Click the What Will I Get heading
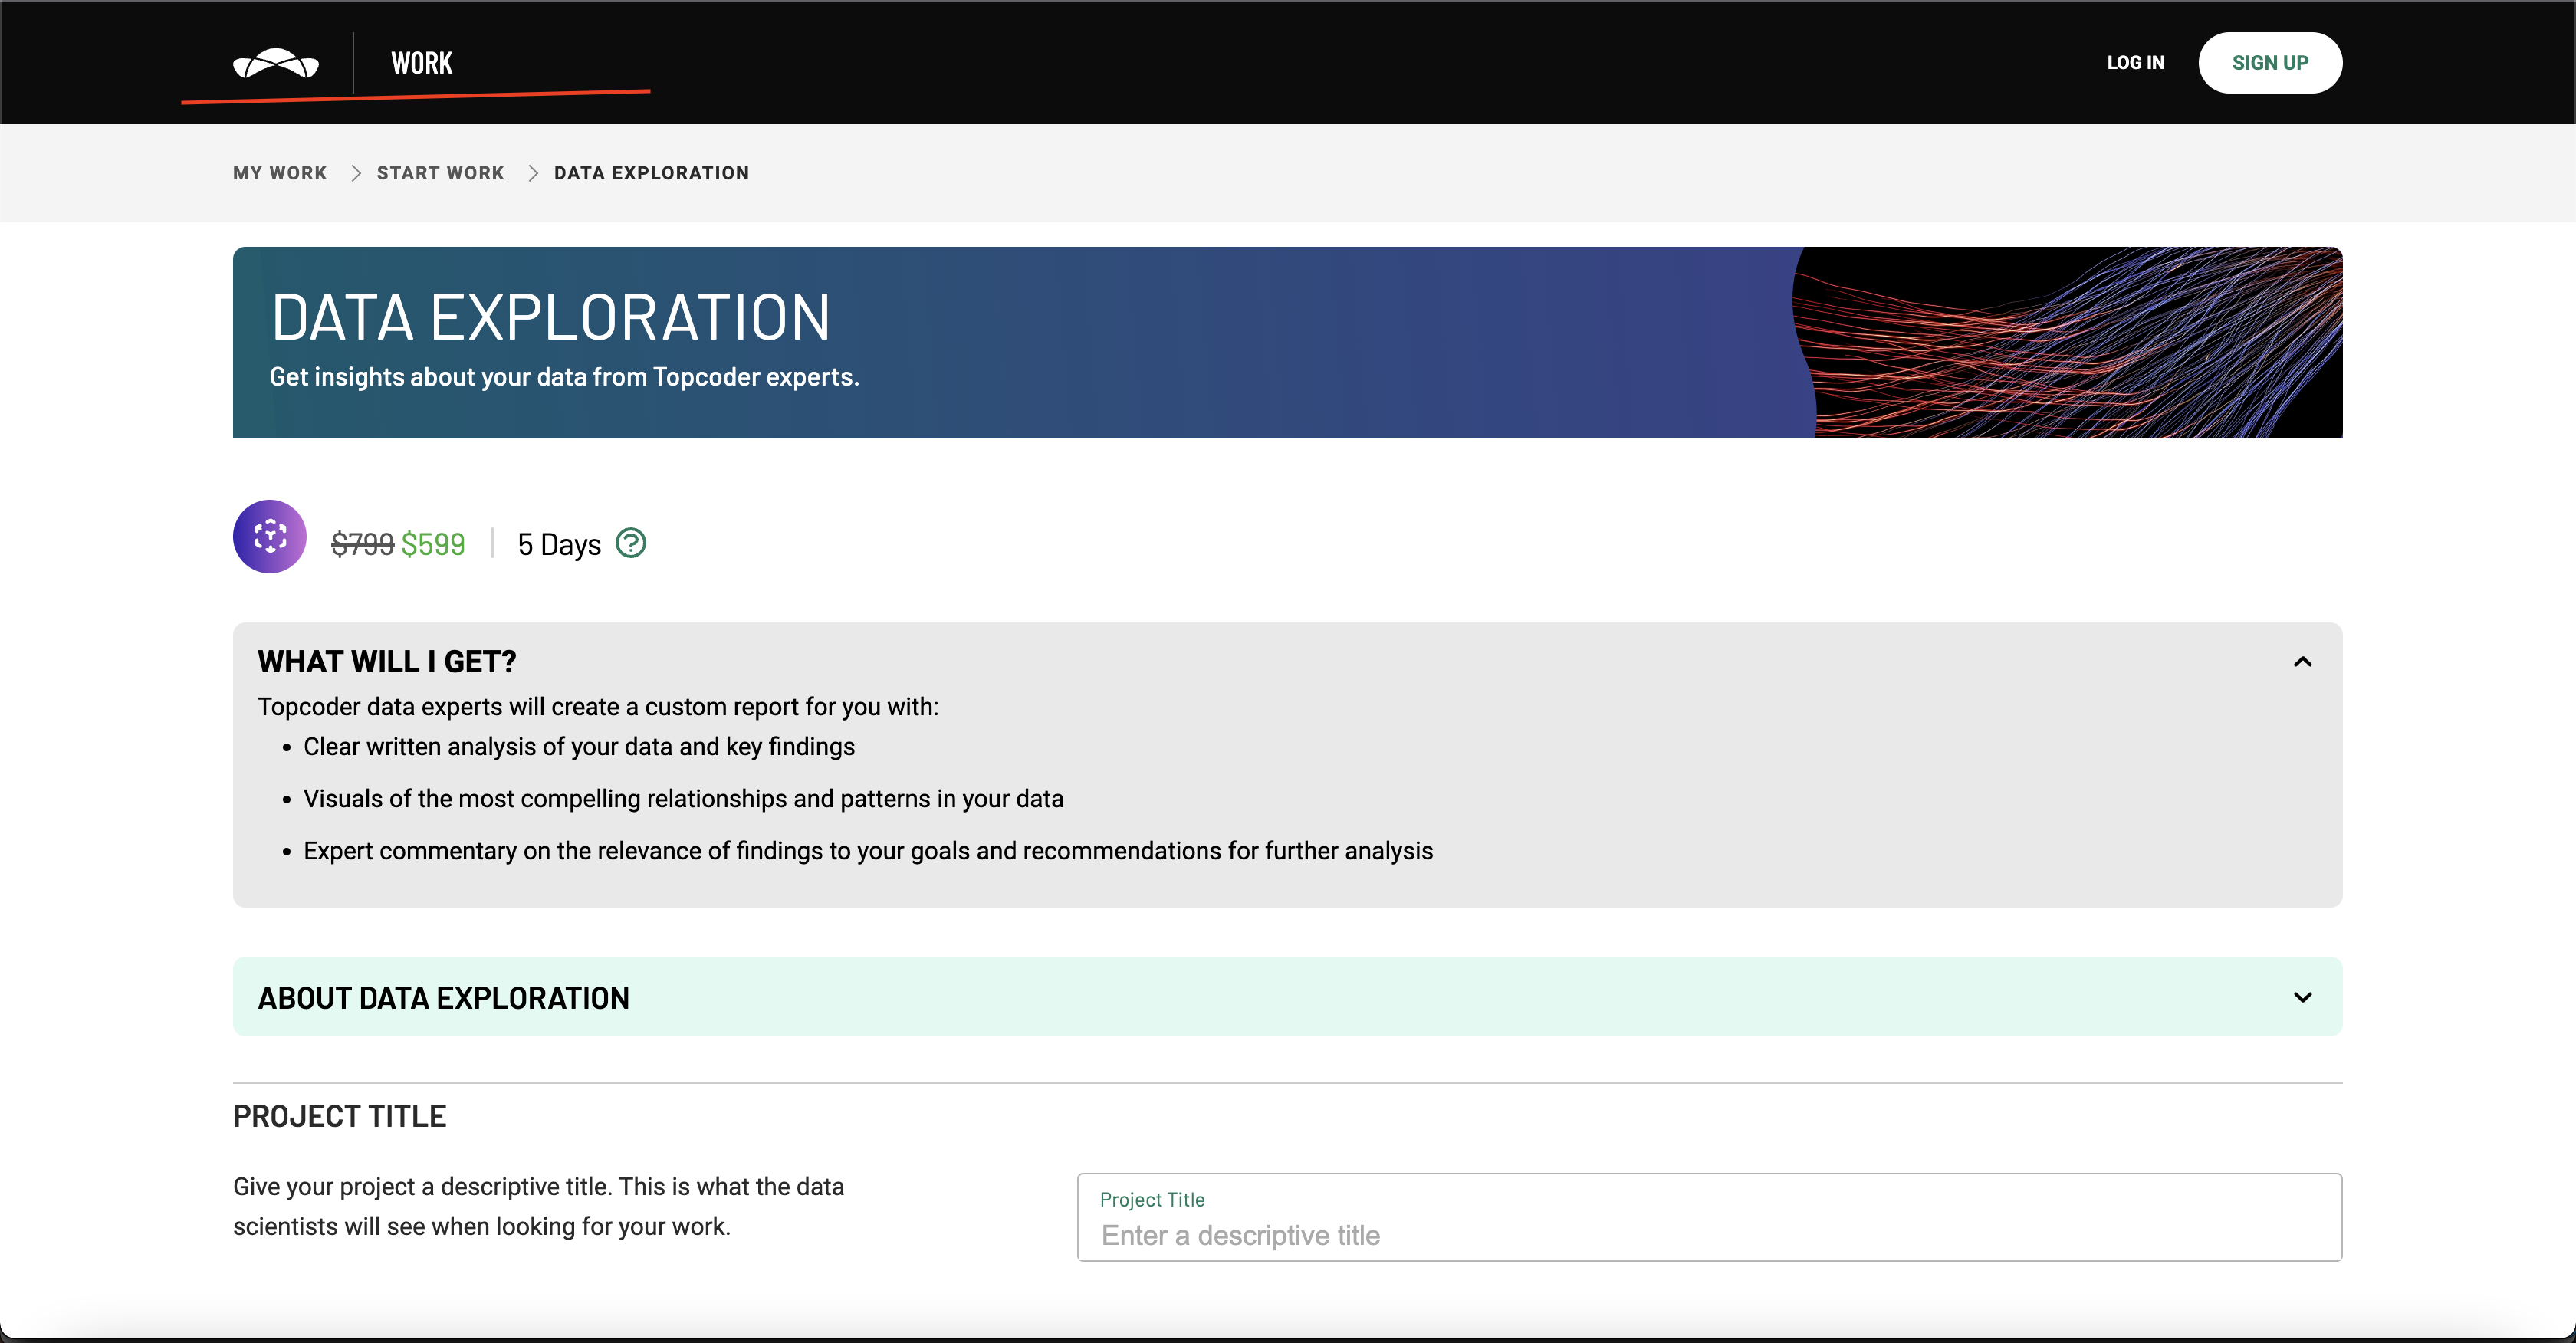This screenshot has height=1343, width=2576. 387,662
